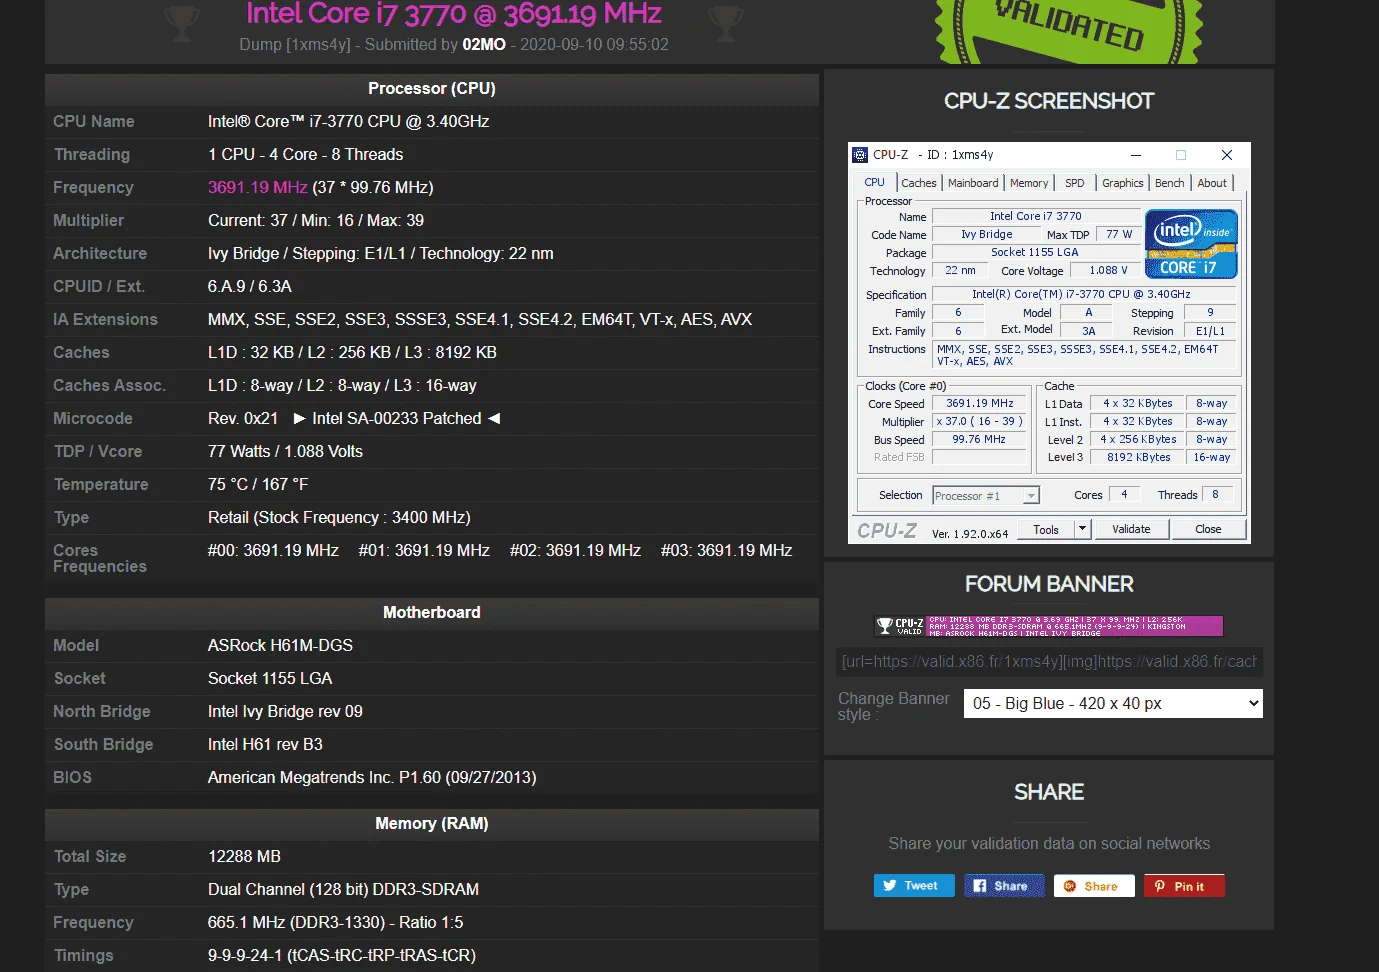Click the total memory size '12288 MB'
Image resolution: width=1379 pixels, height=972 pixels.
pyautogui.click(x=244, y=856)
